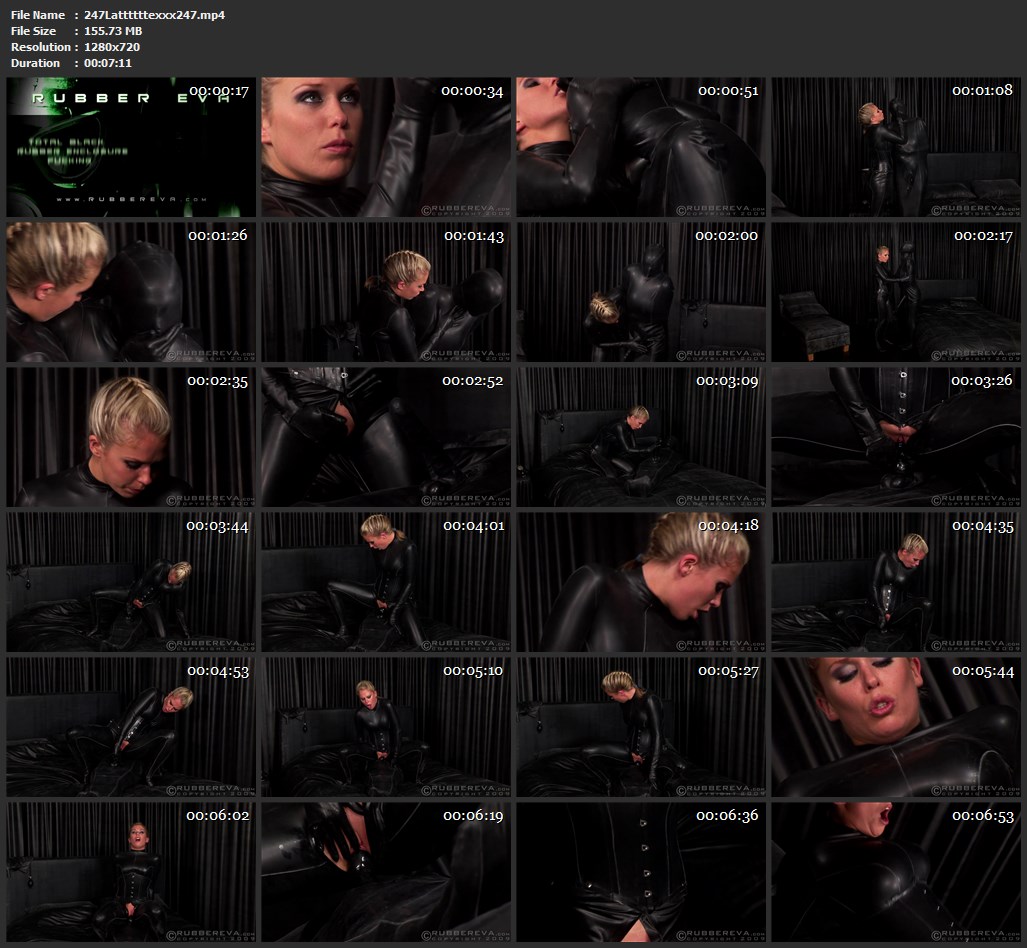Choose the frame labeled 00:02:17
1027x948 pixels.
coord(896,292)
